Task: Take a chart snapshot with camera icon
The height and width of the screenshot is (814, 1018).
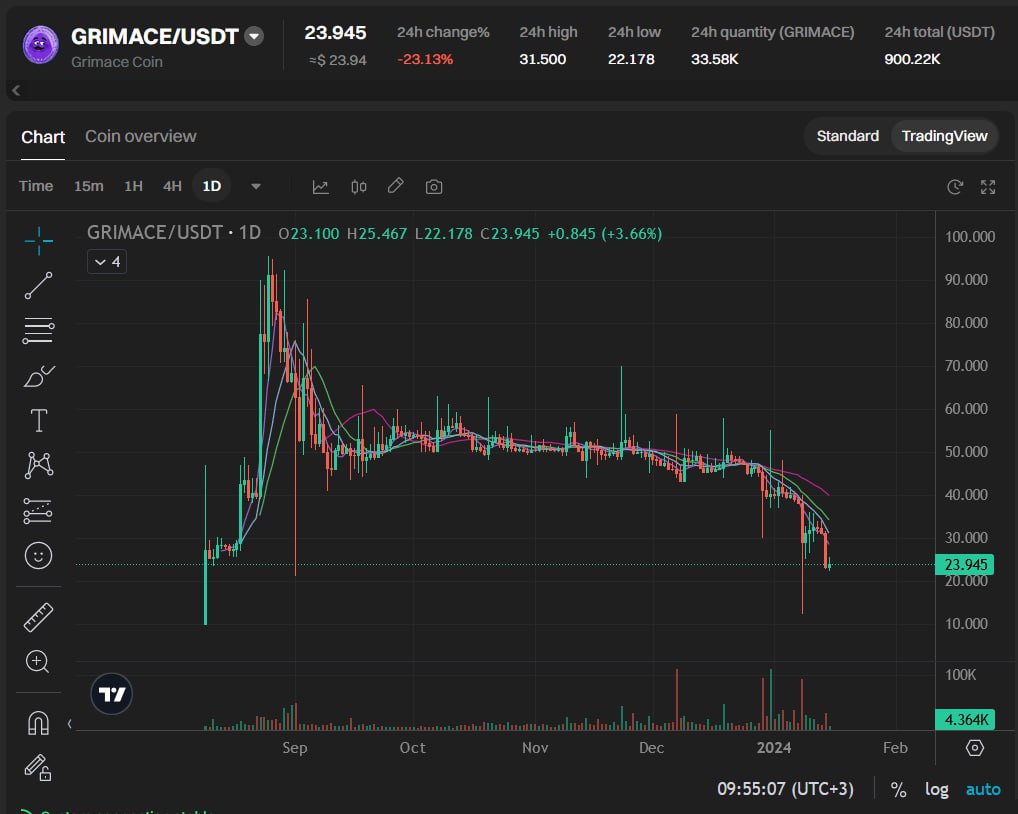Action: (434, 187)
